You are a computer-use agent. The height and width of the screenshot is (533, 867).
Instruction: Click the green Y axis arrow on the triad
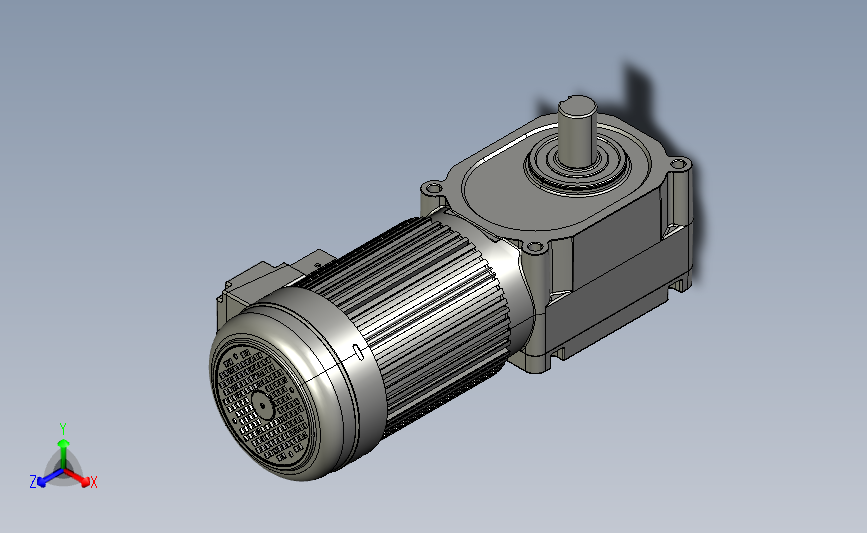63,454
